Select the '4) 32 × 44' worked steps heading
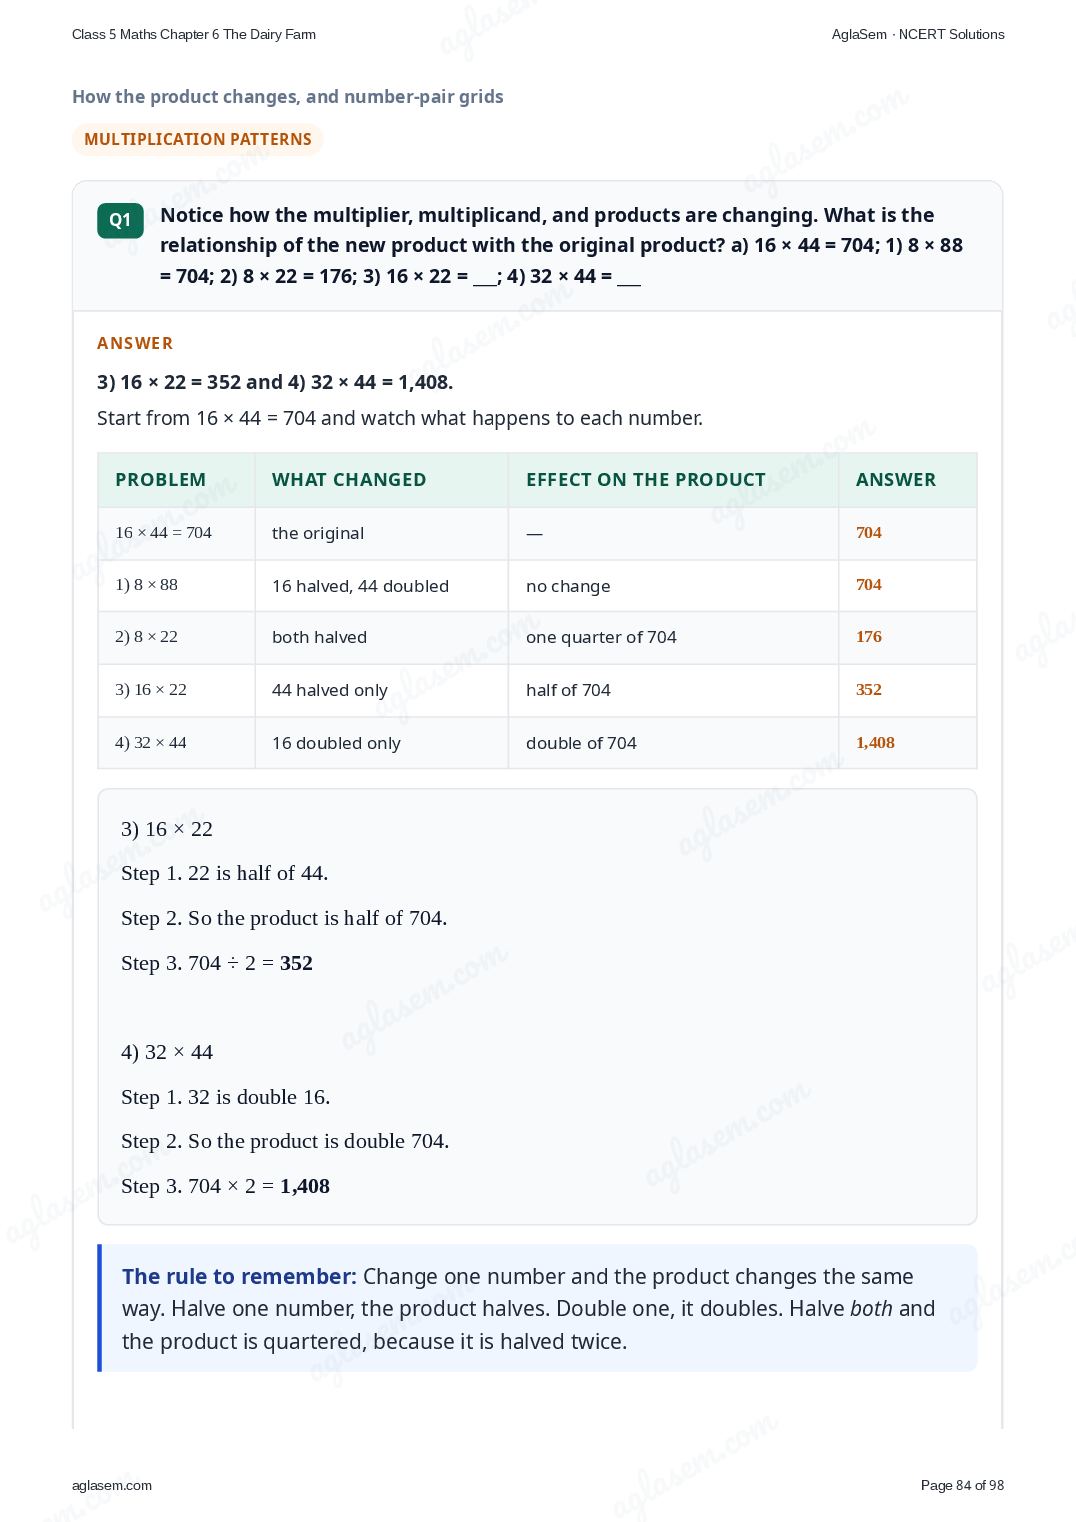Image resolution: width=1076 pixels, height=1522 pixels. 167,1052
